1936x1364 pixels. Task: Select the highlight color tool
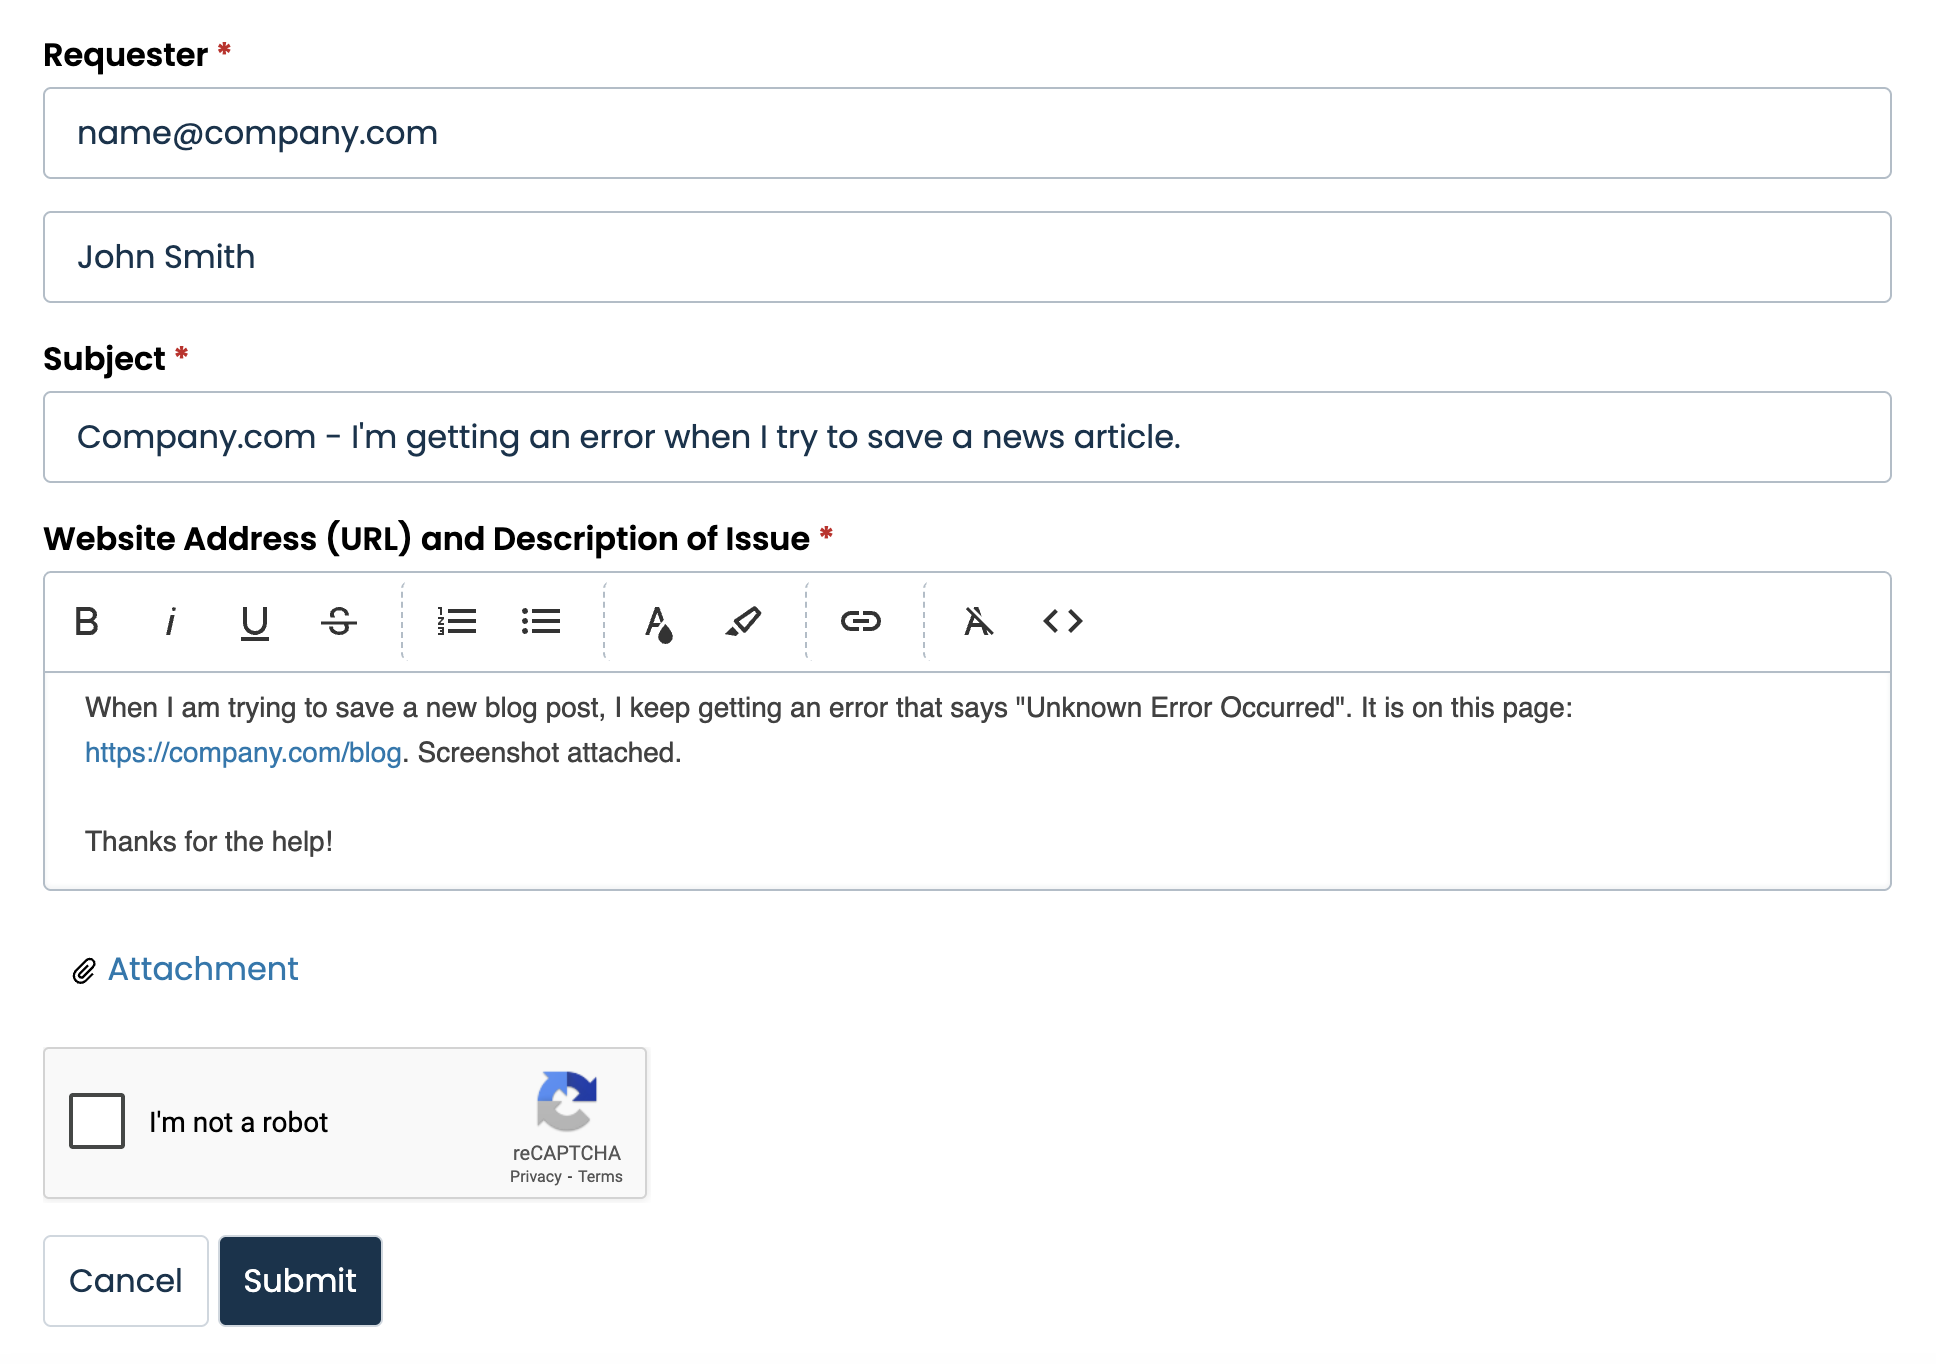tap(743, 621)
